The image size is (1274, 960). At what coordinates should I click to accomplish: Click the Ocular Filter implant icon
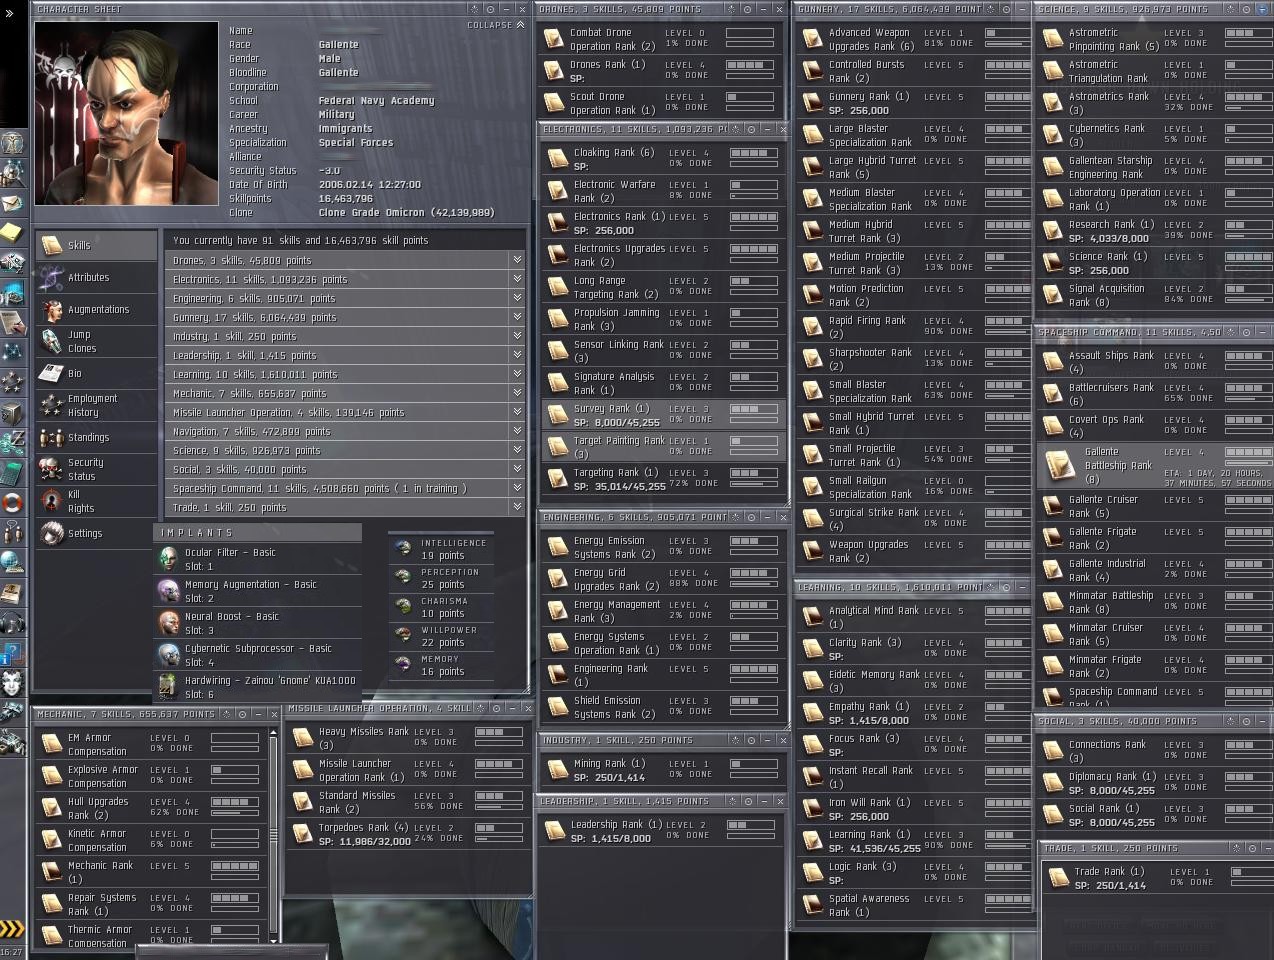[169, 559]
